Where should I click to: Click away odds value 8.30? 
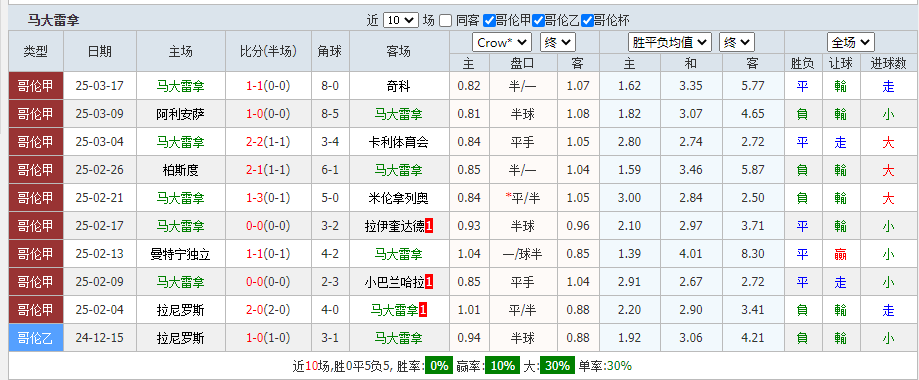pyautogui.click(x=753, y=254)
